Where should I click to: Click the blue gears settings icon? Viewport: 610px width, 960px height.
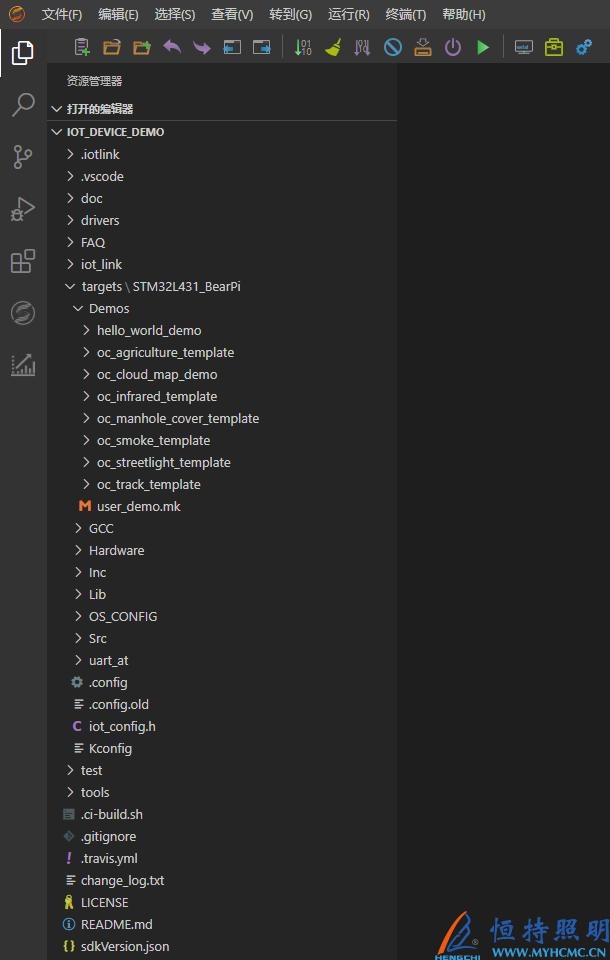(x=584, y=47)
